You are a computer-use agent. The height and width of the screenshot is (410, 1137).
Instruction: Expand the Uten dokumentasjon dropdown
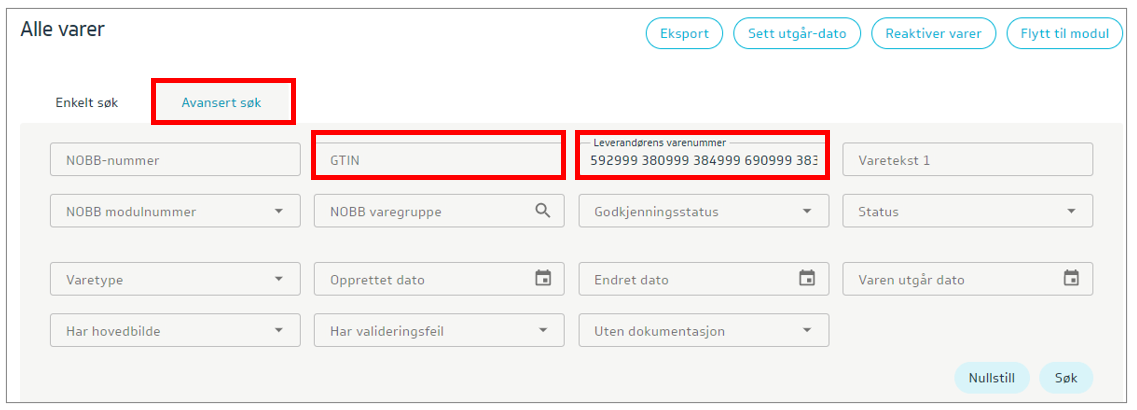point(806,330)
